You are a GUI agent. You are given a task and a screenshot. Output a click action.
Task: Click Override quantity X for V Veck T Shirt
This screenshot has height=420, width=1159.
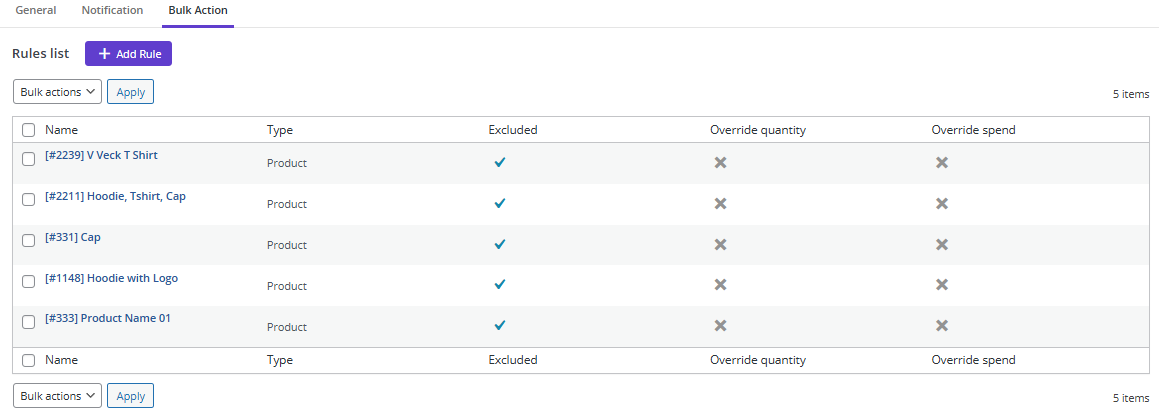(720, 162)
